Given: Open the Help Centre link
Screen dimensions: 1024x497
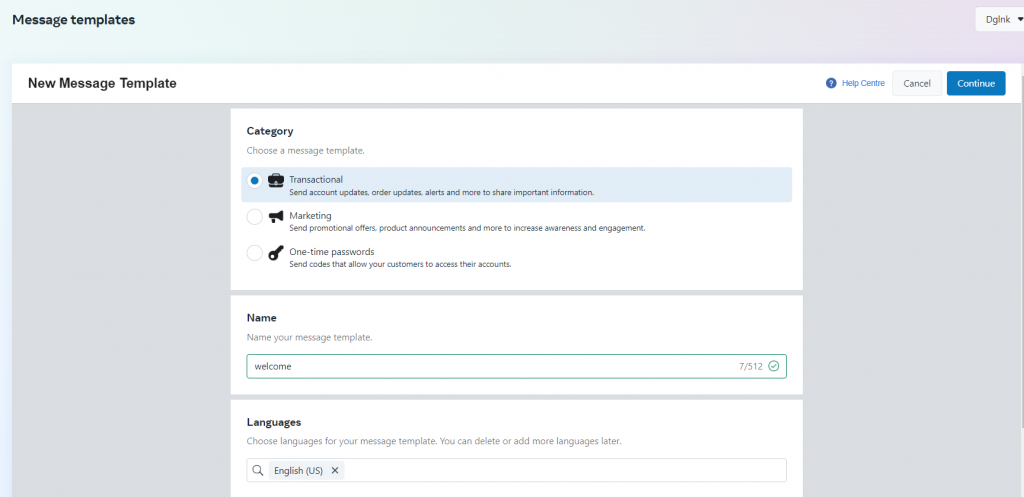Looking at the screenshot, I should click(863, 83).
